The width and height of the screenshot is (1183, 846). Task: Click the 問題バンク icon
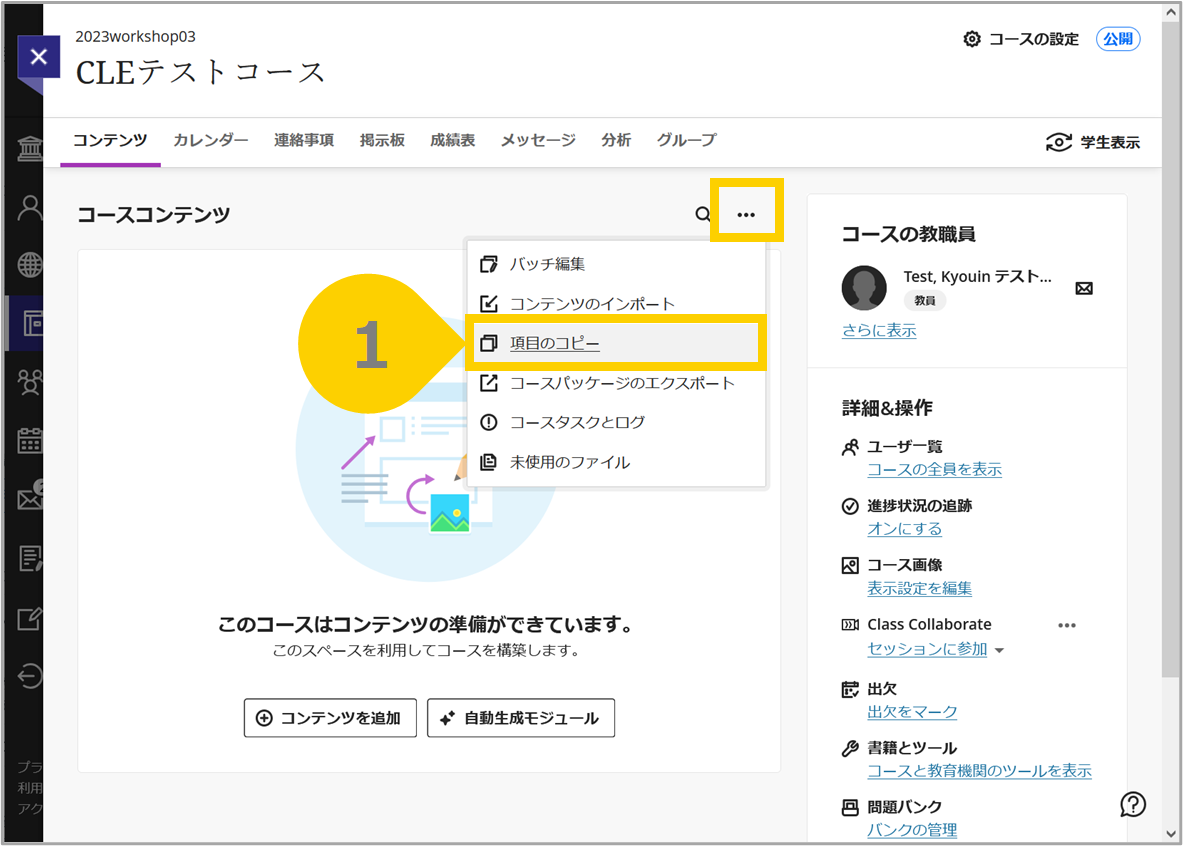click(x=850, y=808)
